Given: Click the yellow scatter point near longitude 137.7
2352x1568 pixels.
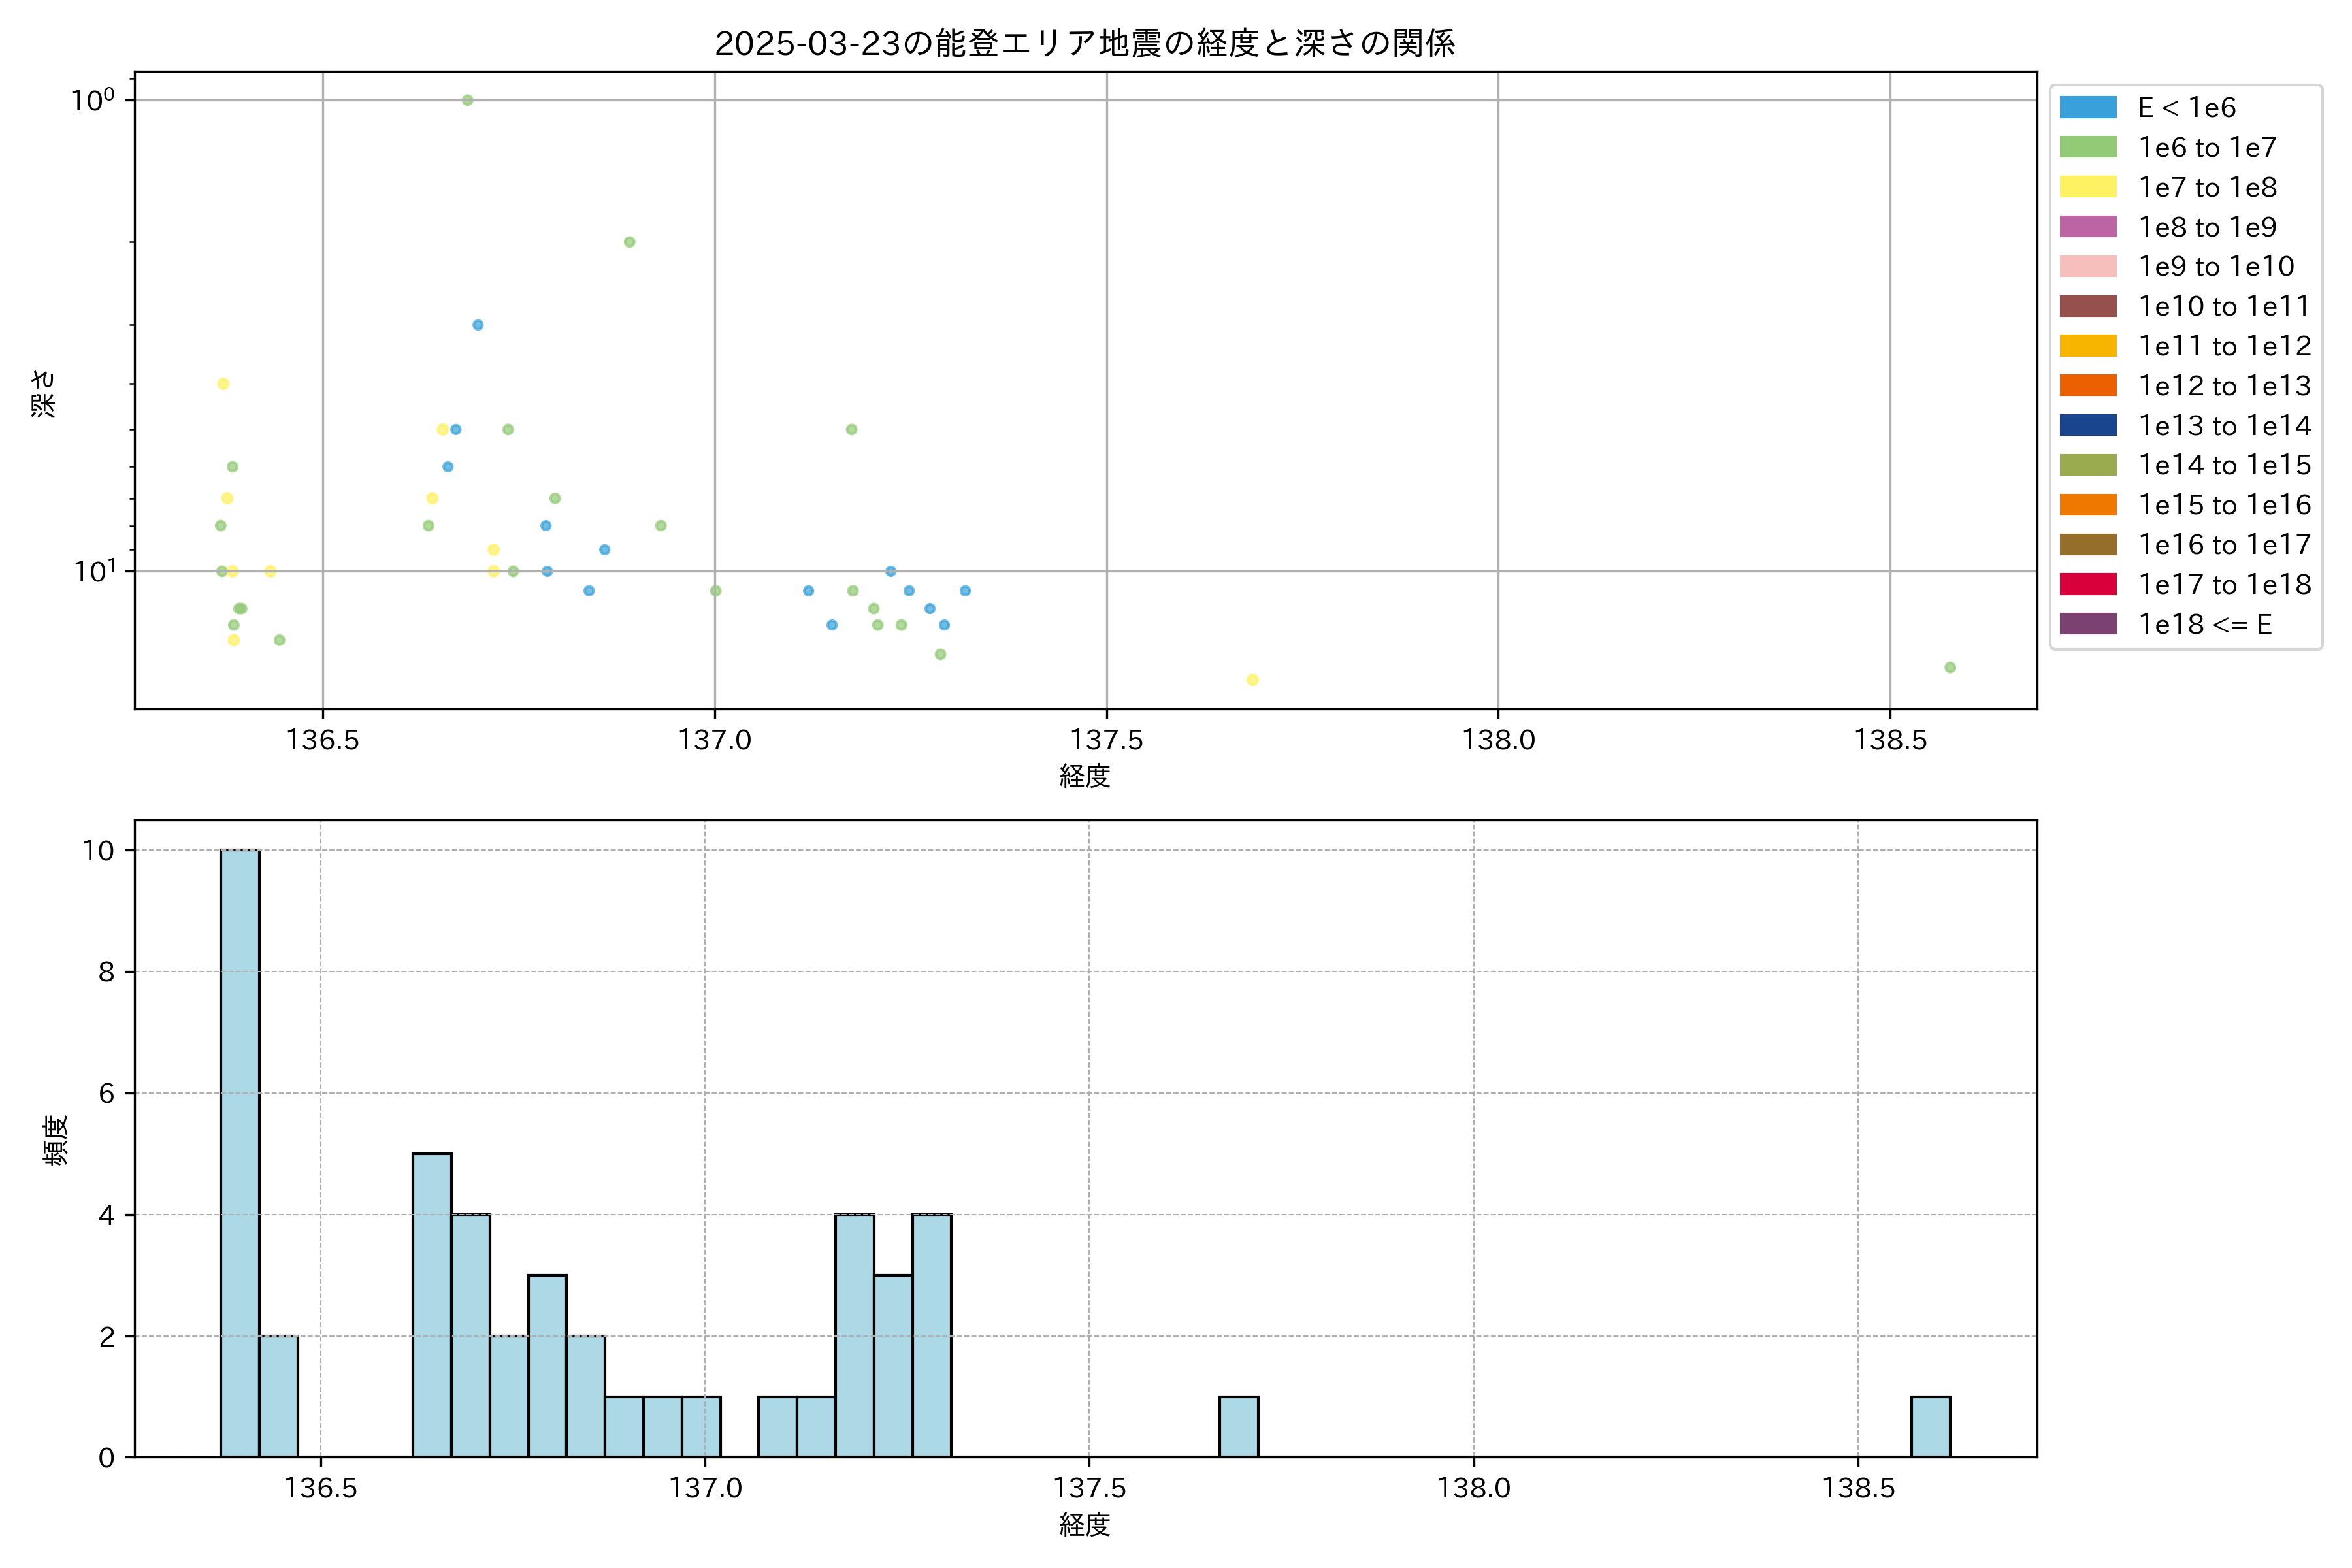Looking at the screenshot, I should point(1252,680).
